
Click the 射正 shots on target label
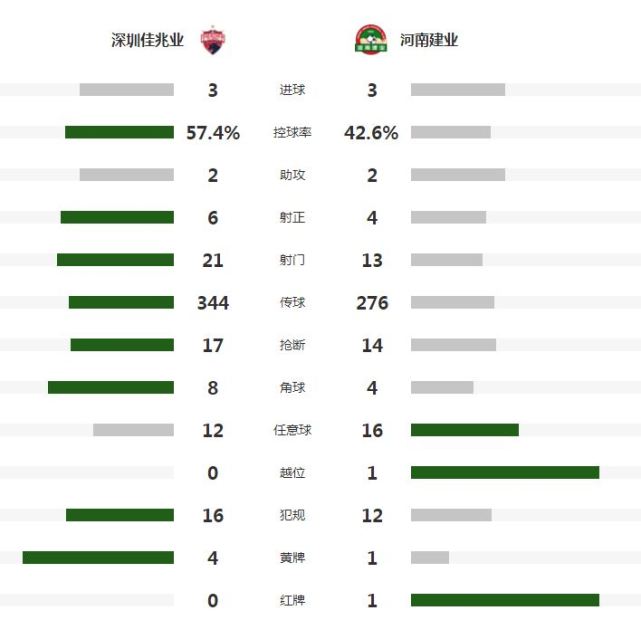pos(292,217)
